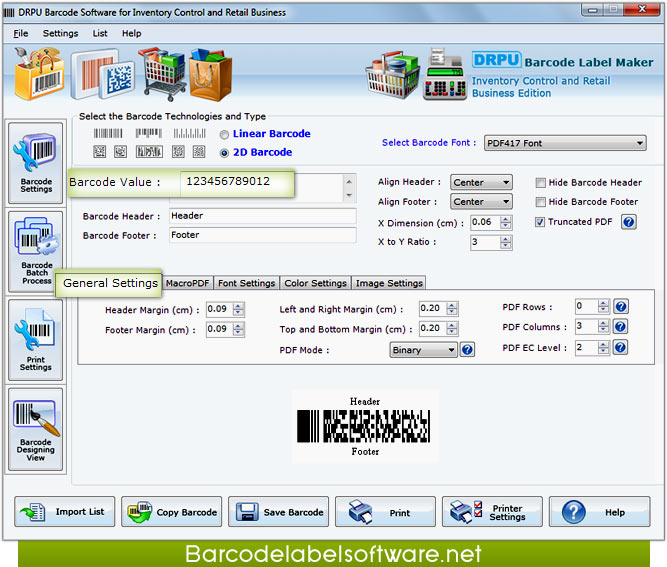667x567 pixels.
Task: Click the bottom Help button
Action: 599,512
